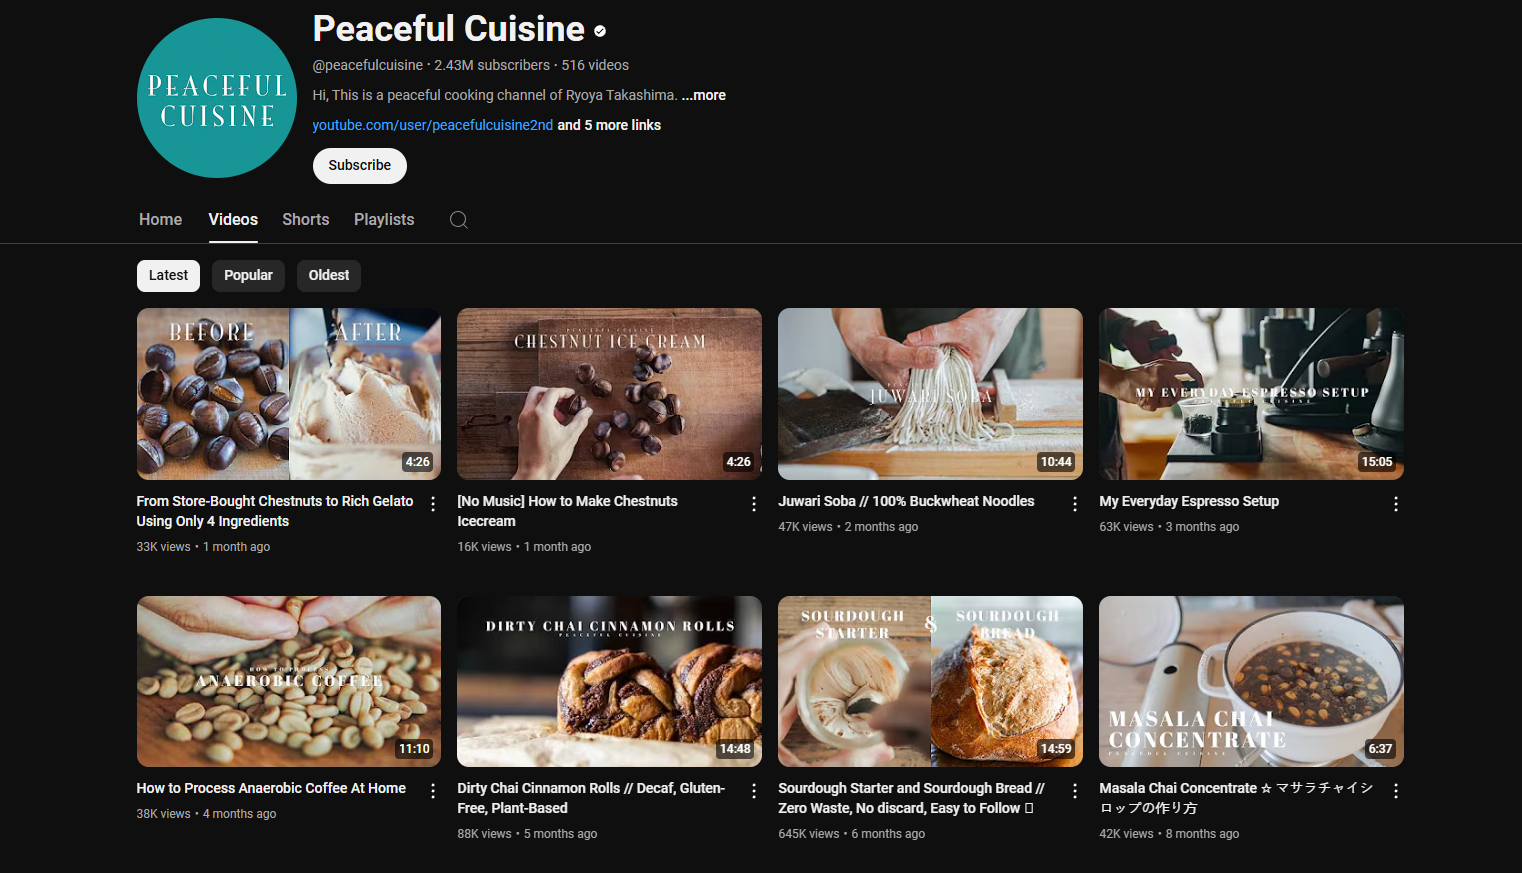The image size is (1522, 873).
Task: Open options menu for Juwari Soba video
Action: 1075,504
